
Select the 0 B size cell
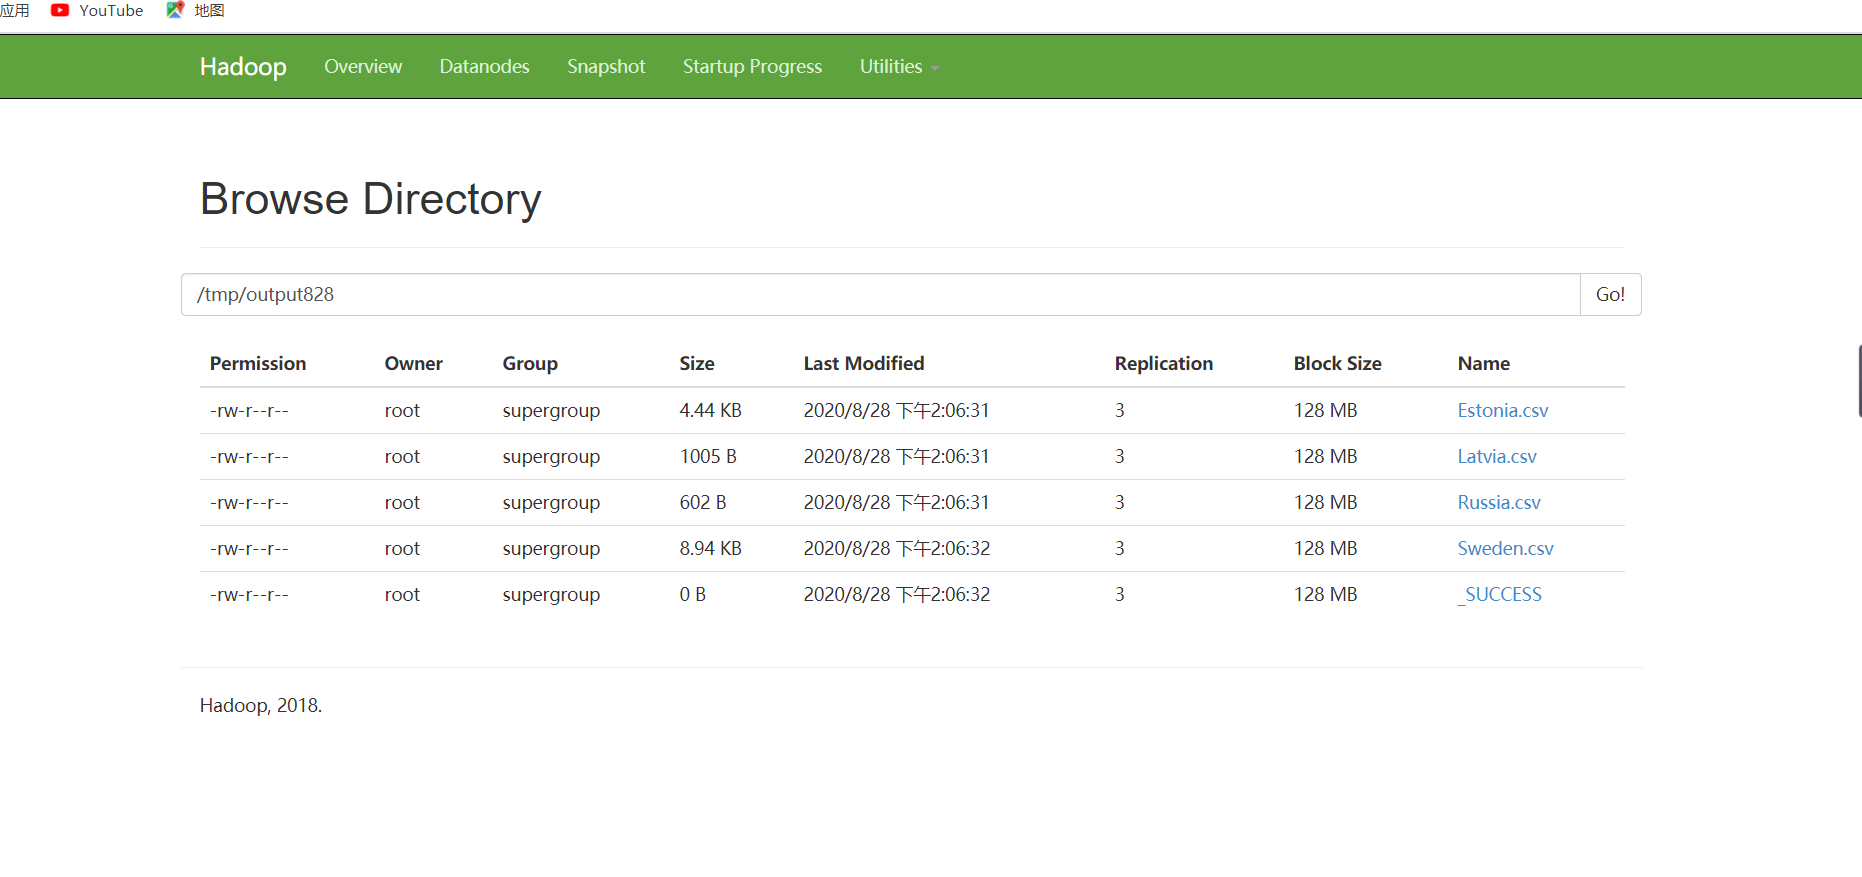click(x=692, y=594)
